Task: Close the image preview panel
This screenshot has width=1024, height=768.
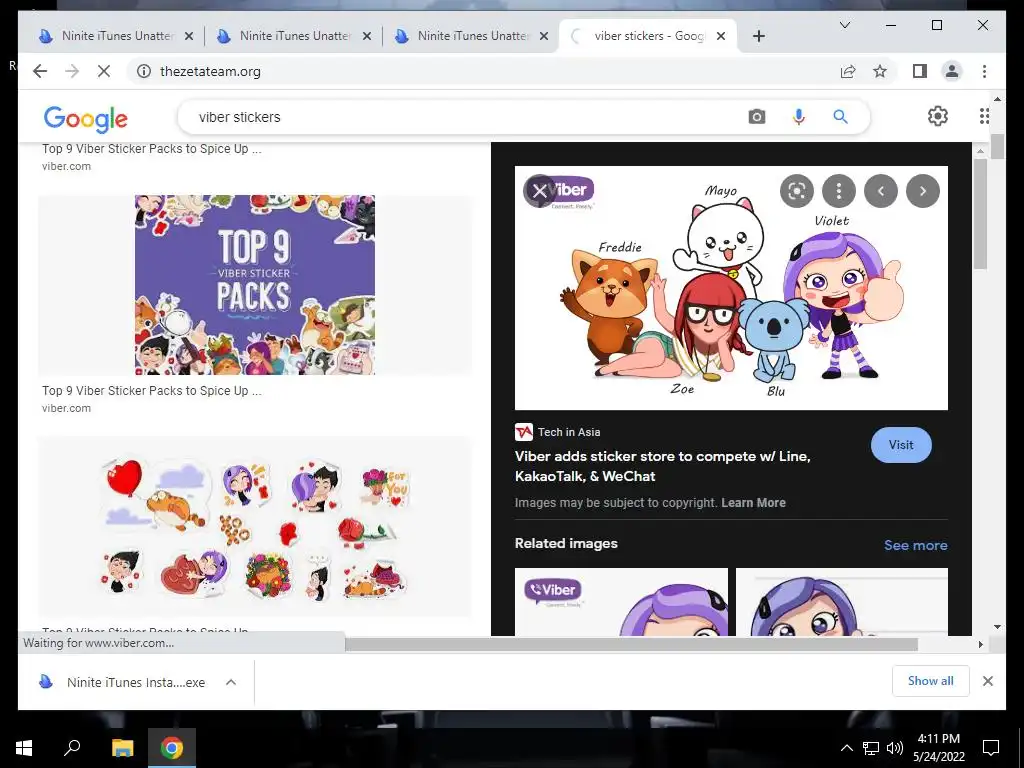Action: click(539, 191)
